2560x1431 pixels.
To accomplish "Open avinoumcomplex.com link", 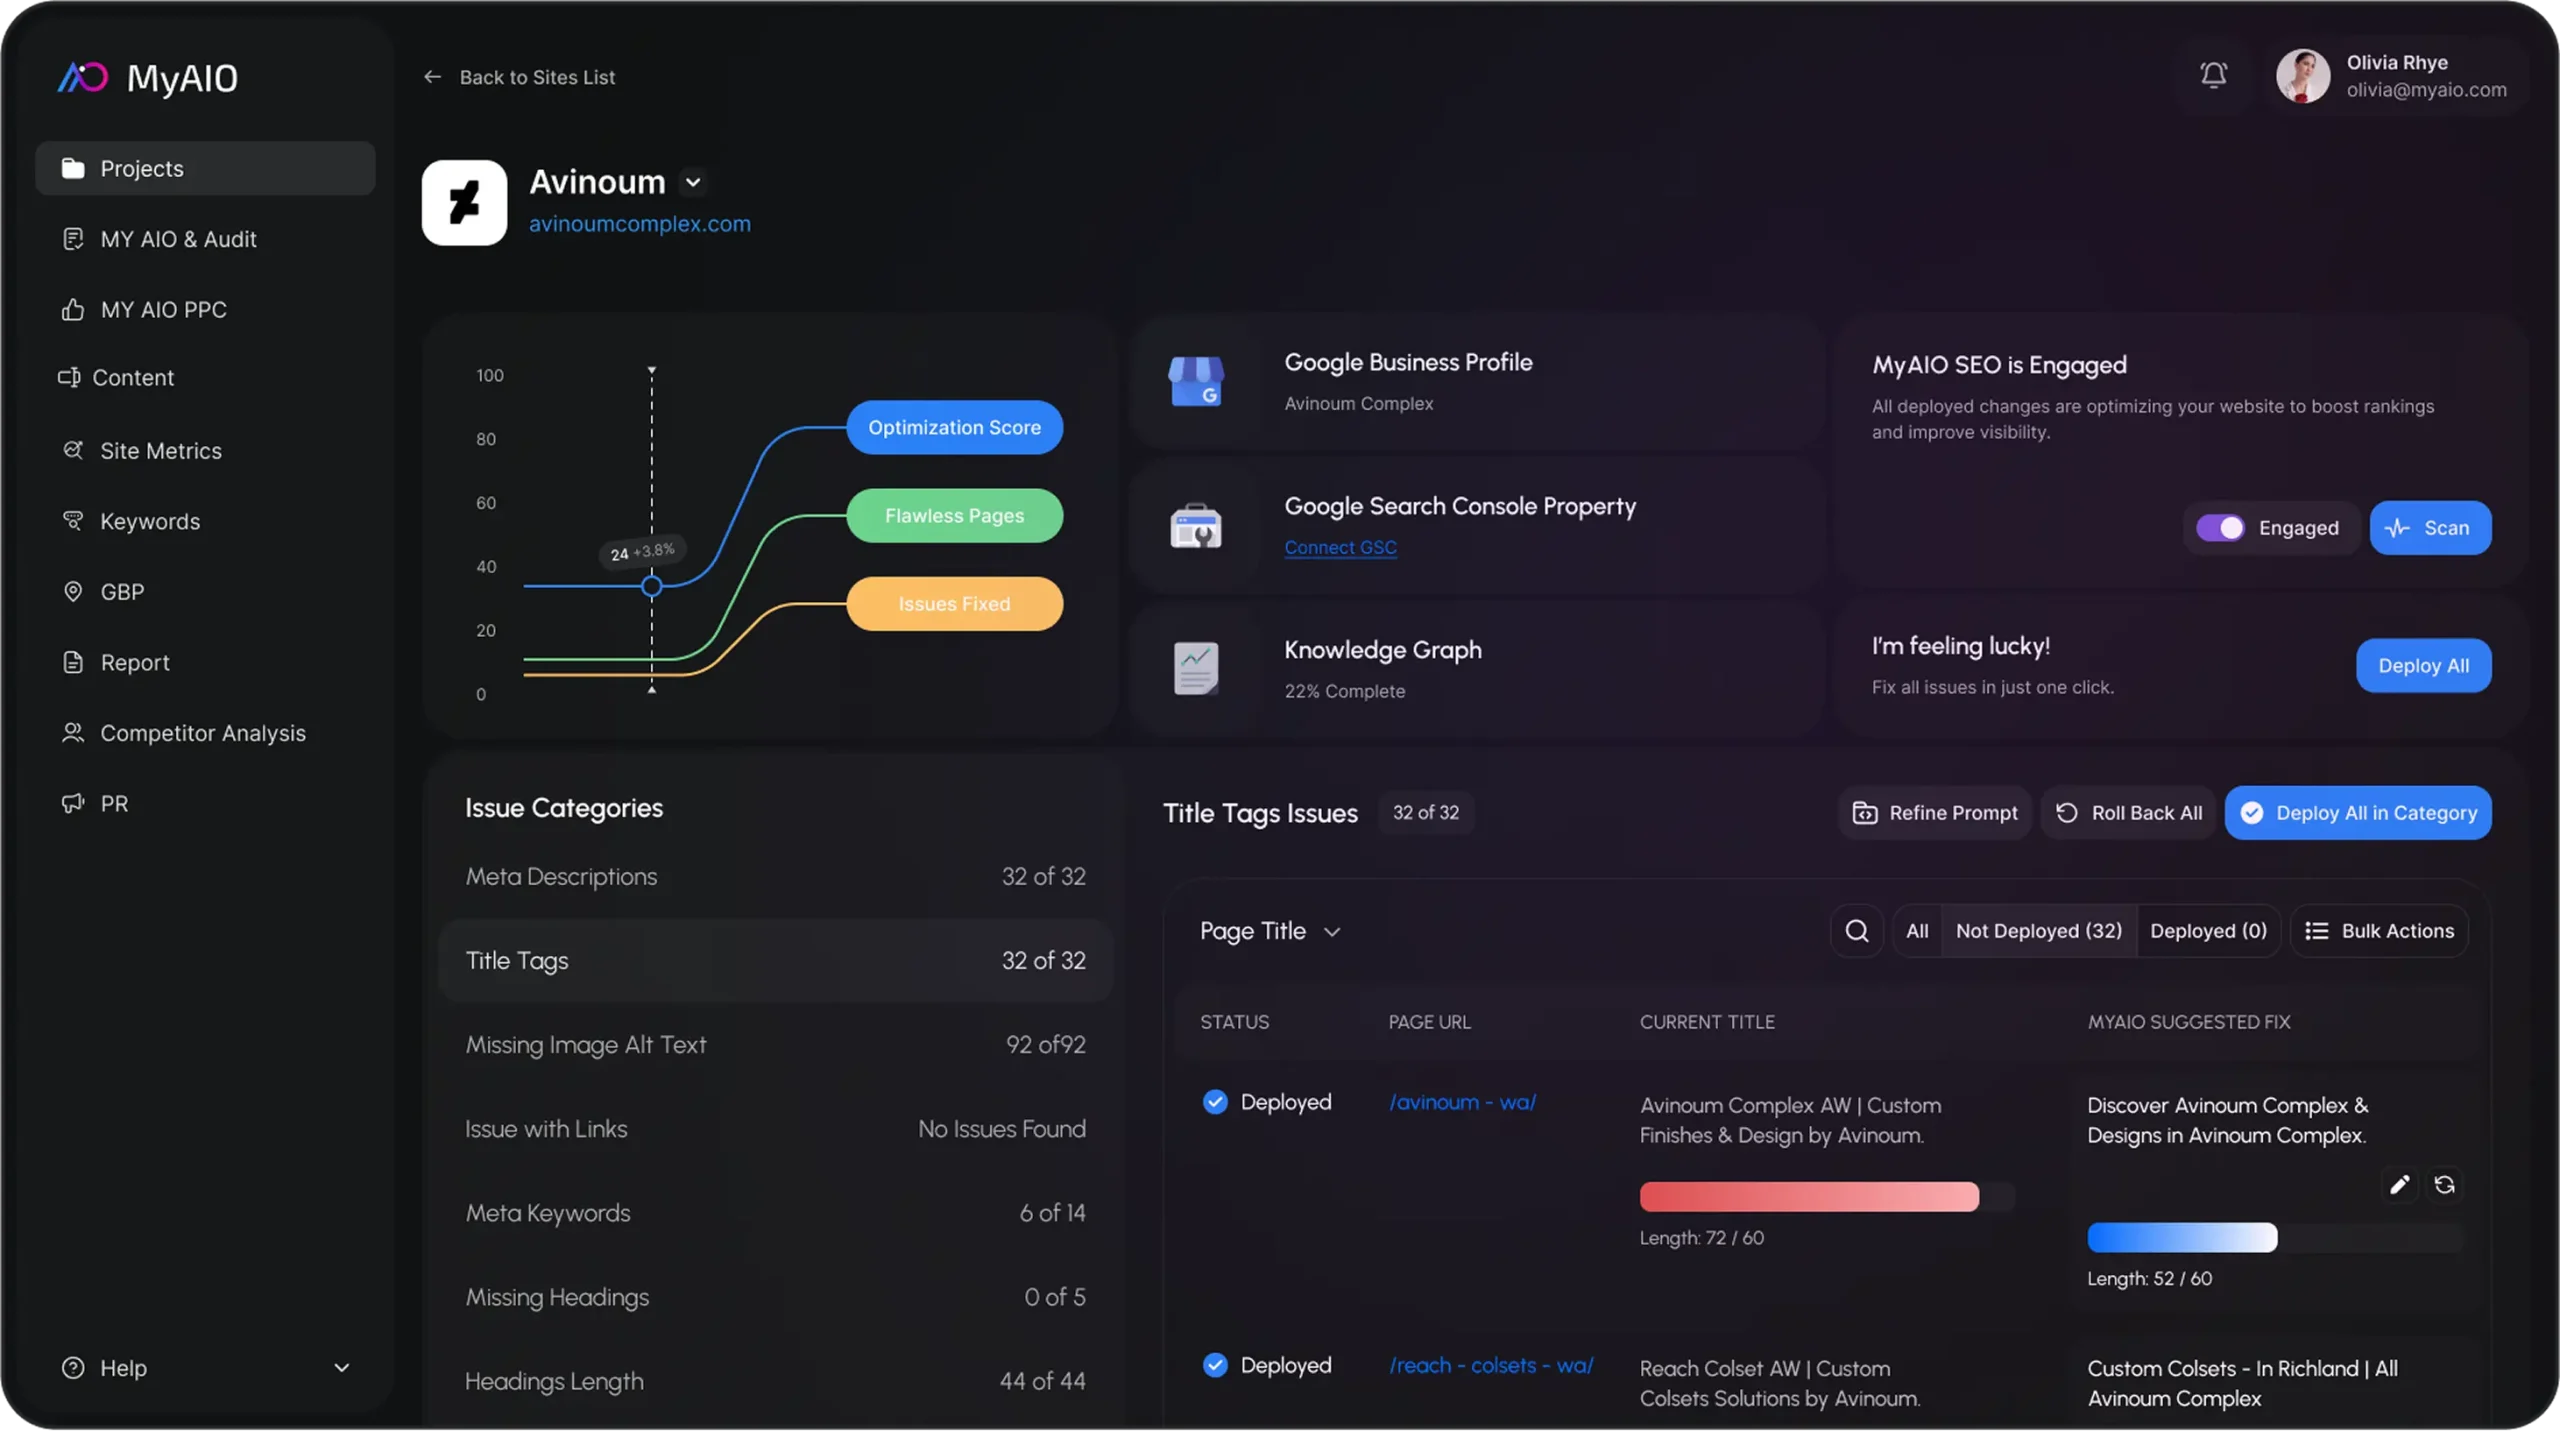I will (x=639, y=224).
